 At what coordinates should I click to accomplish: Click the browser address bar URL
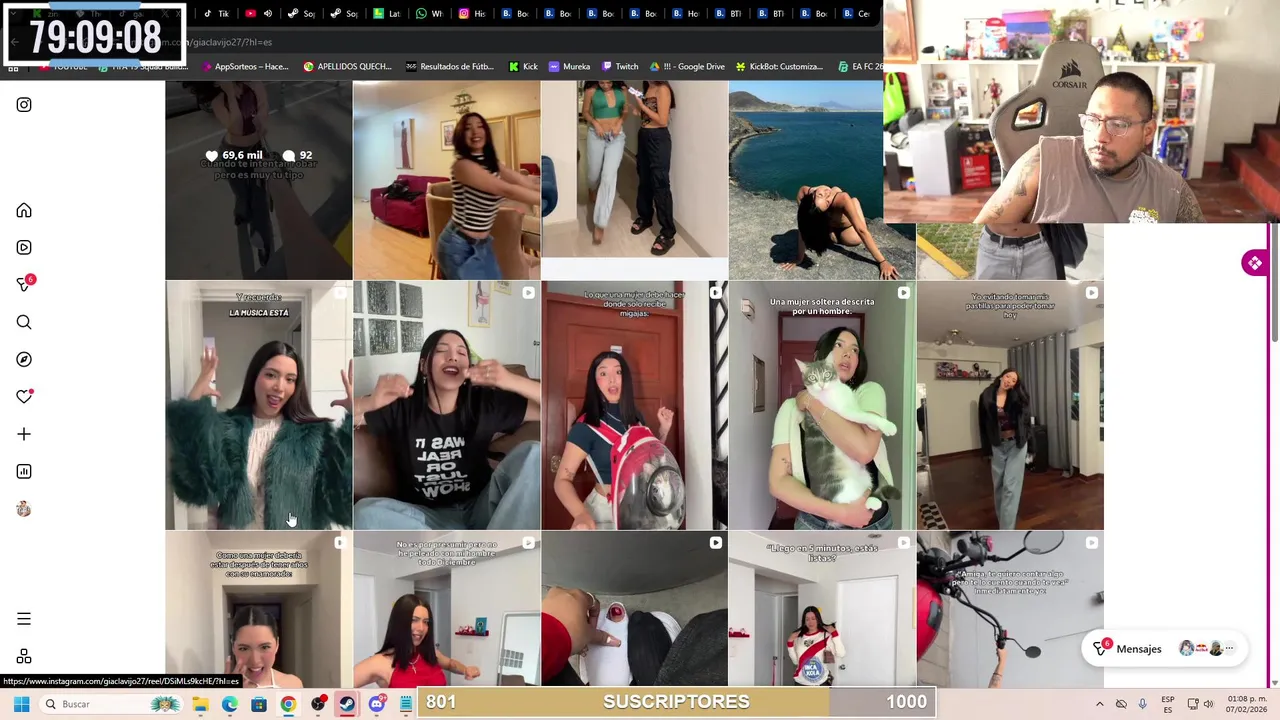click(230, 42)
